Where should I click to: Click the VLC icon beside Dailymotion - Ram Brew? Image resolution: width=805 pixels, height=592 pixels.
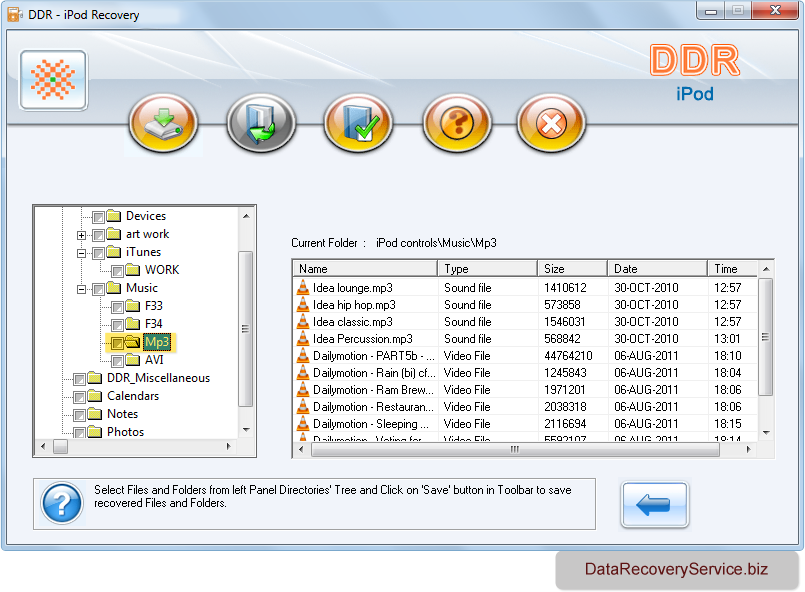coord(303,389)
